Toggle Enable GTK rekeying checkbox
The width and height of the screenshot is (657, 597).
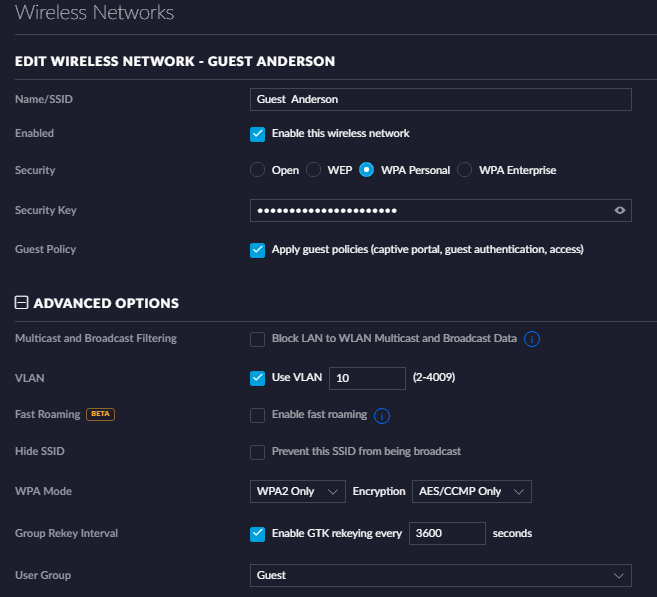[x=257, y=534]
